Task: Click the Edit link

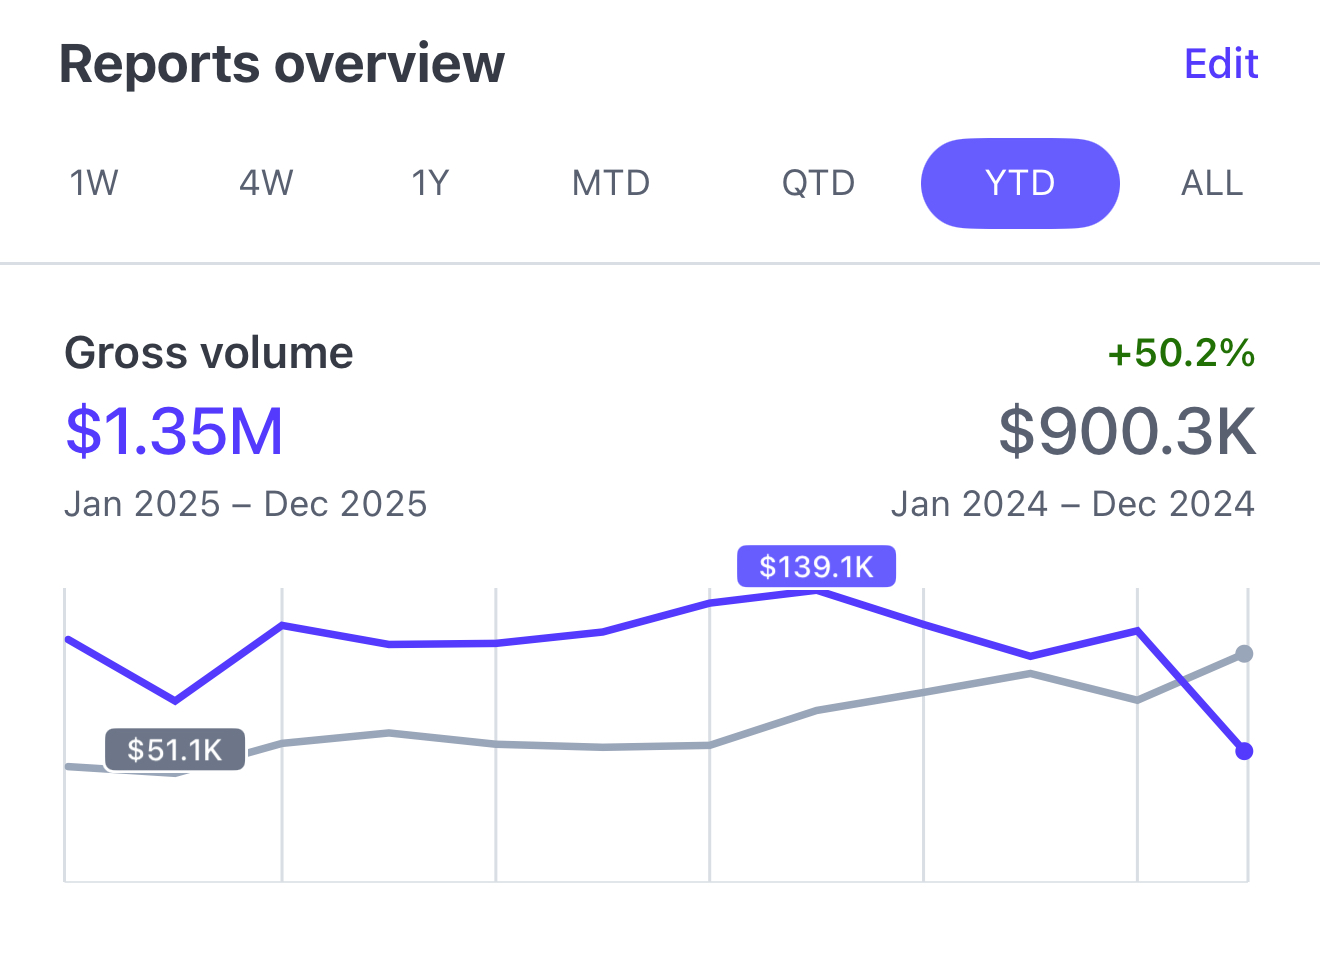Action: [1220, 64]
